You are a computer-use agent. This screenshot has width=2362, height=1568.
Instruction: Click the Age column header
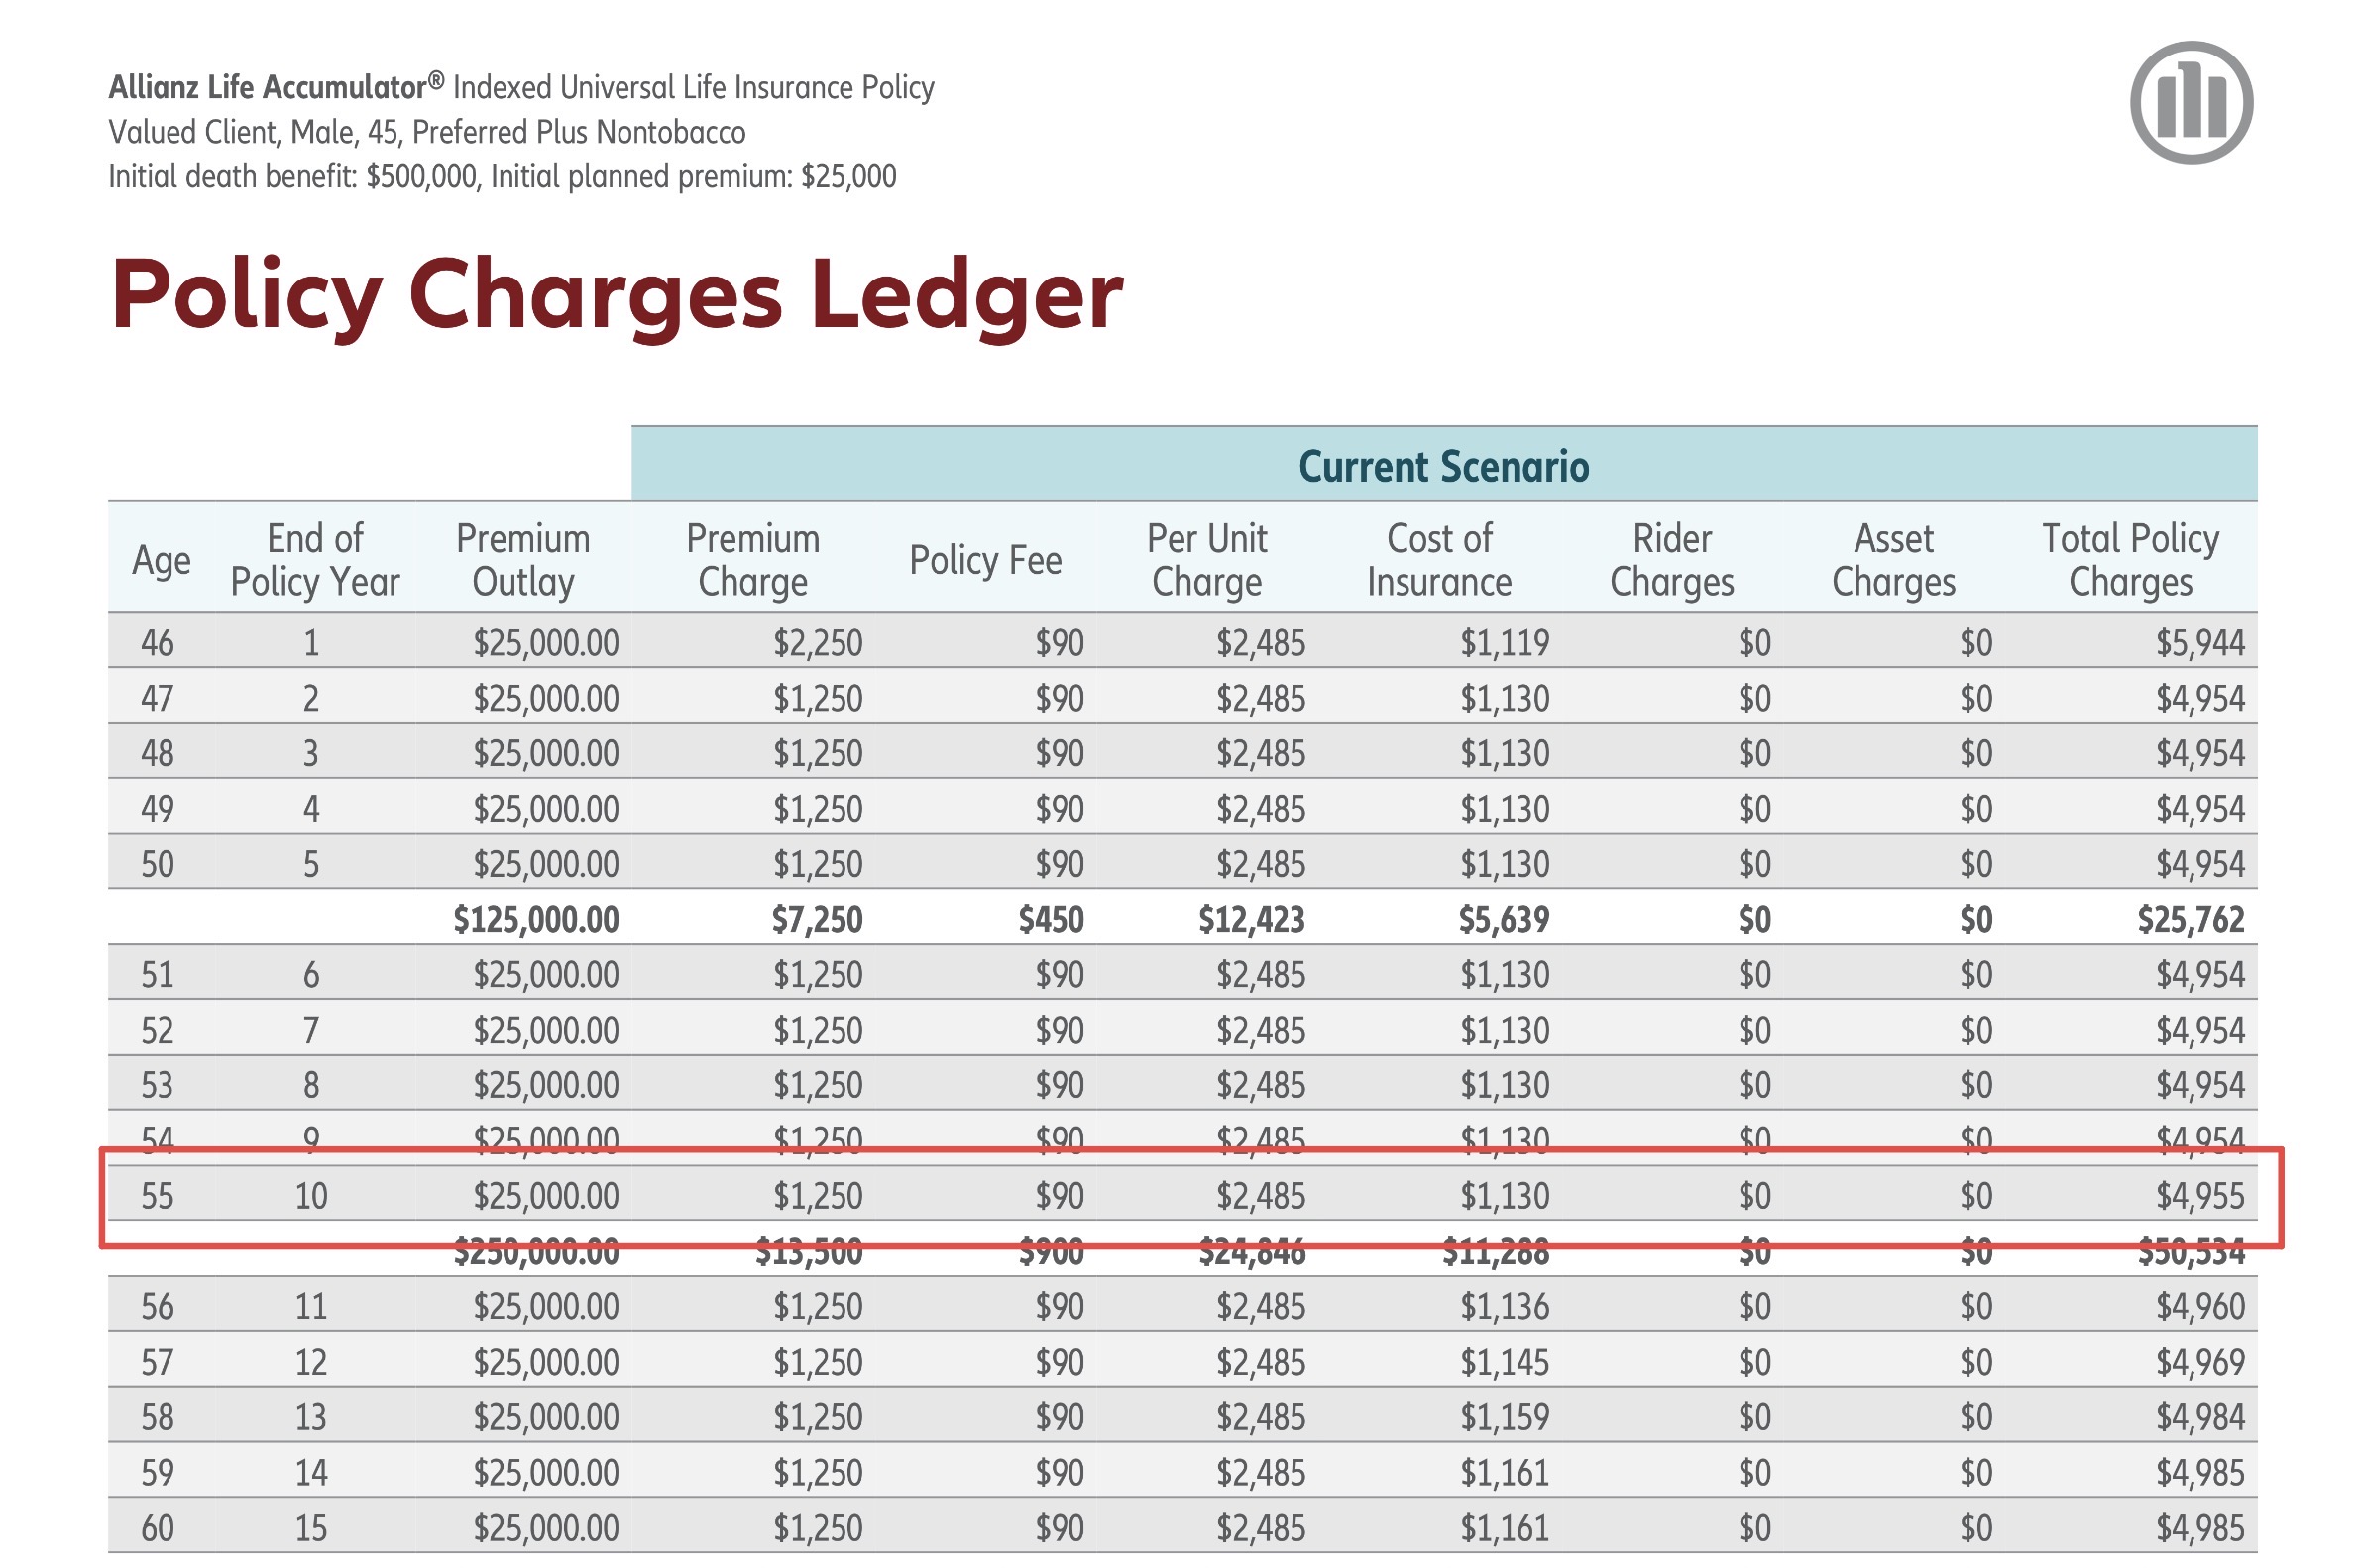click(160, 560)
